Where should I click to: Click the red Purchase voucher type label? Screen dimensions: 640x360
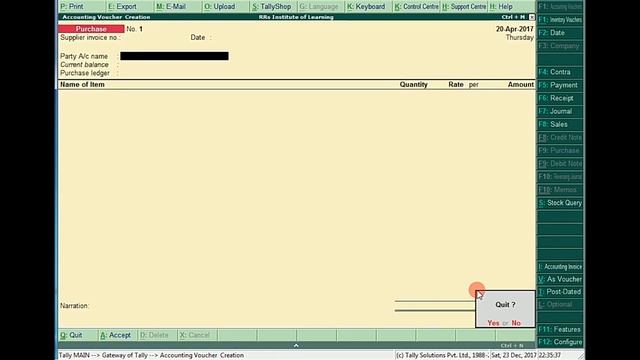91,29
